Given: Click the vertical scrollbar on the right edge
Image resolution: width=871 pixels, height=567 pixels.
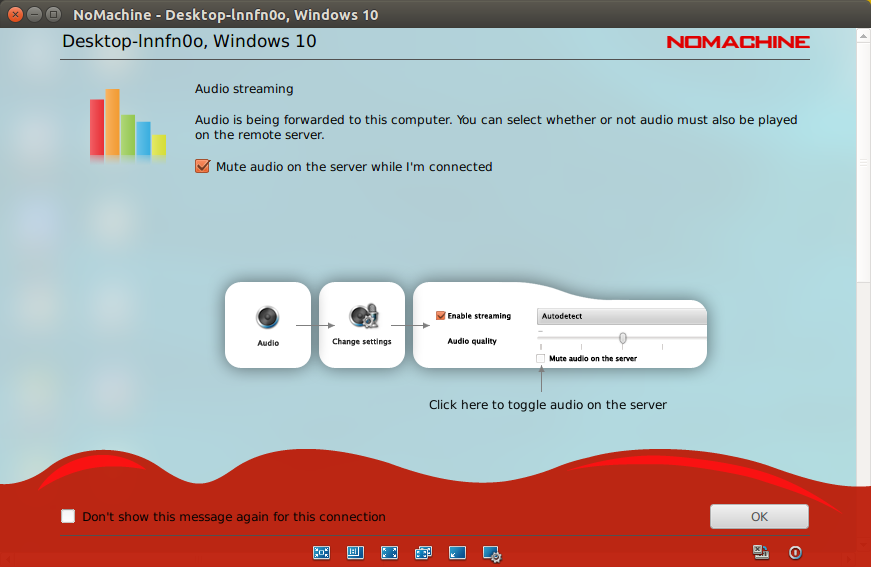Looking at the screenshot, I should pyautogui.click(x=863, y=161).
